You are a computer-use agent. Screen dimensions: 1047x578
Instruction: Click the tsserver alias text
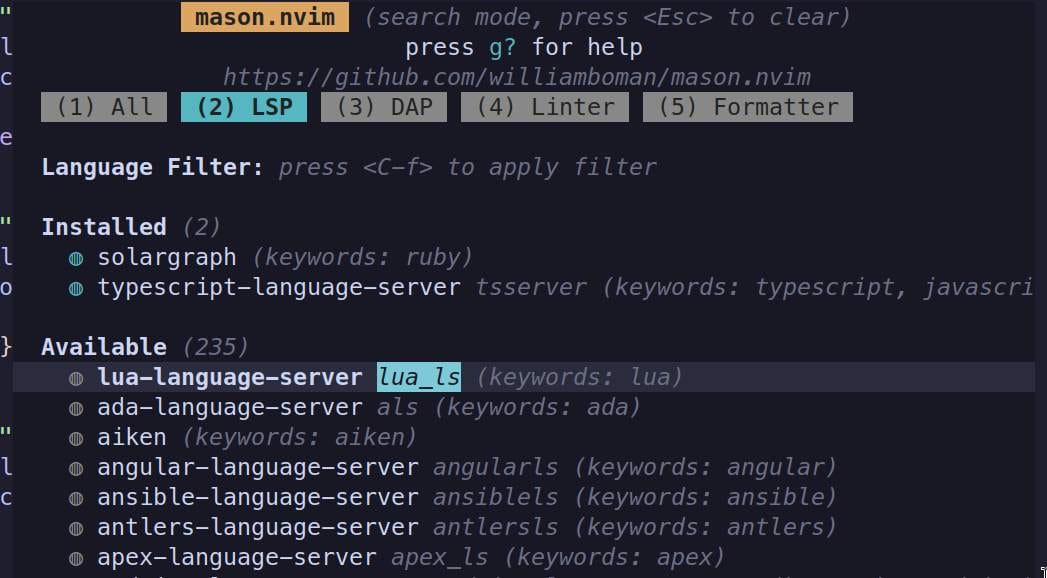pyautogui.click(x=531, y=288)
